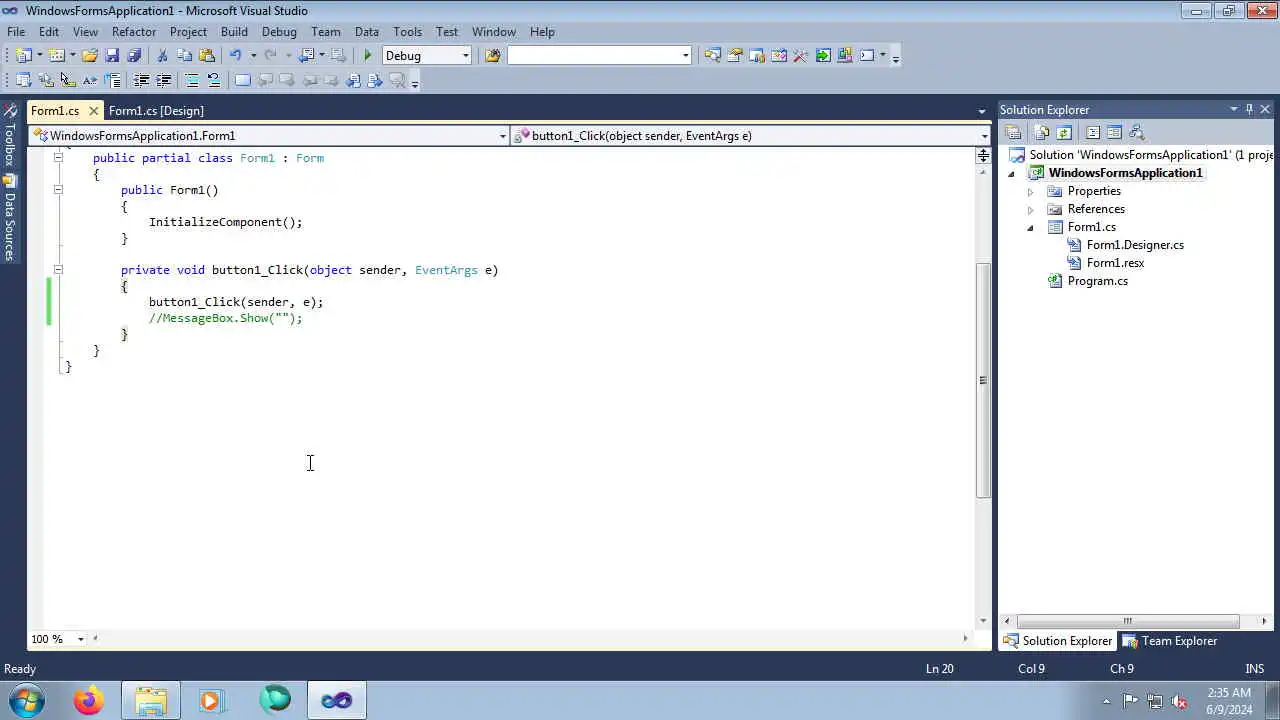Click the editor horizontal scrollbar track

(530, 639)
